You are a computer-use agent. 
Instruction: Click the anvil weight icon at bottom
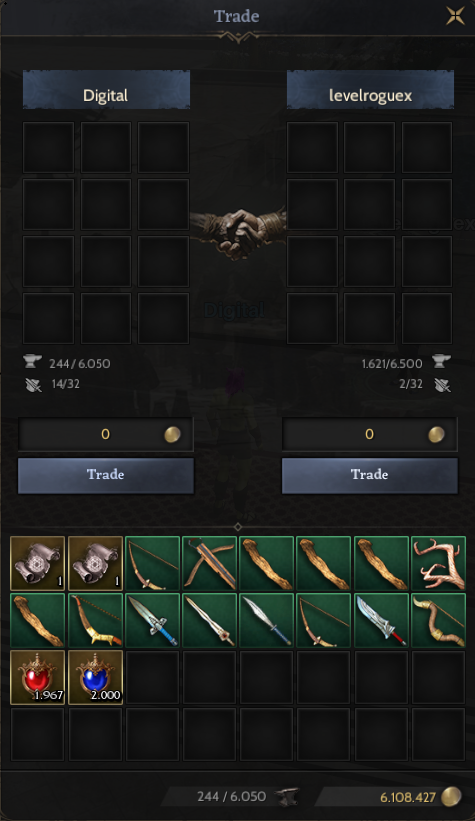(x=288, y=796)
